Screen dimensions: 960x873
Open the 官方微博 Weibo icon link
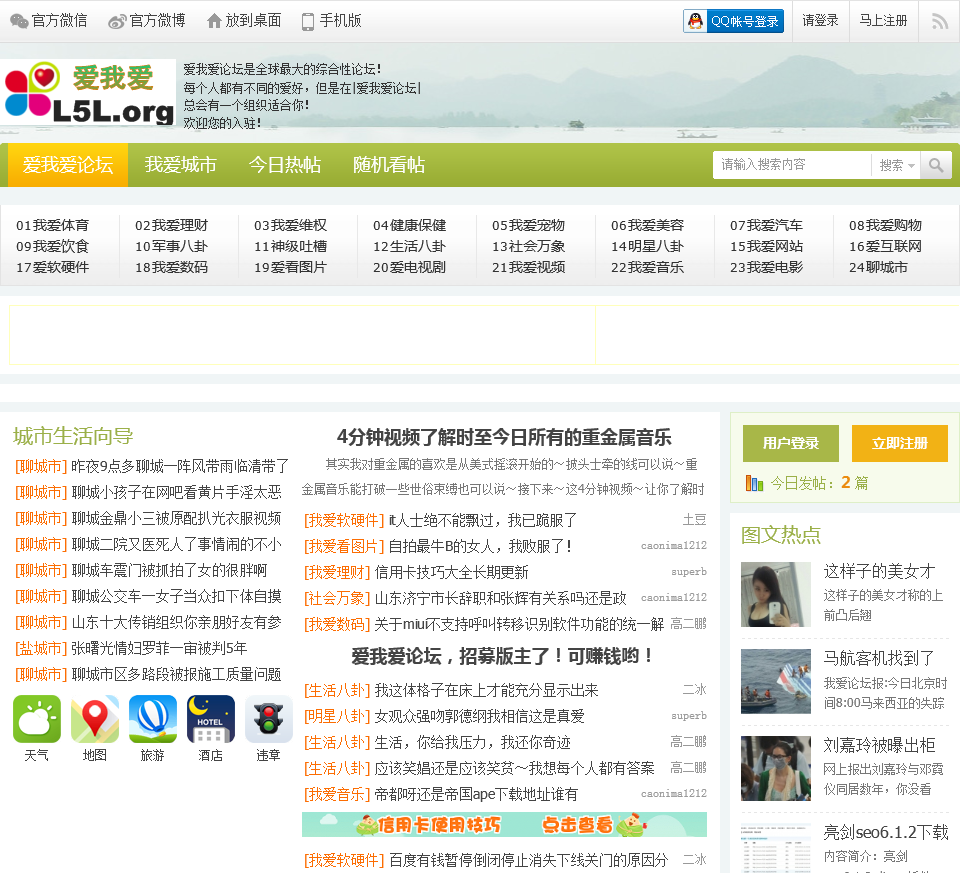click(147, 21)
